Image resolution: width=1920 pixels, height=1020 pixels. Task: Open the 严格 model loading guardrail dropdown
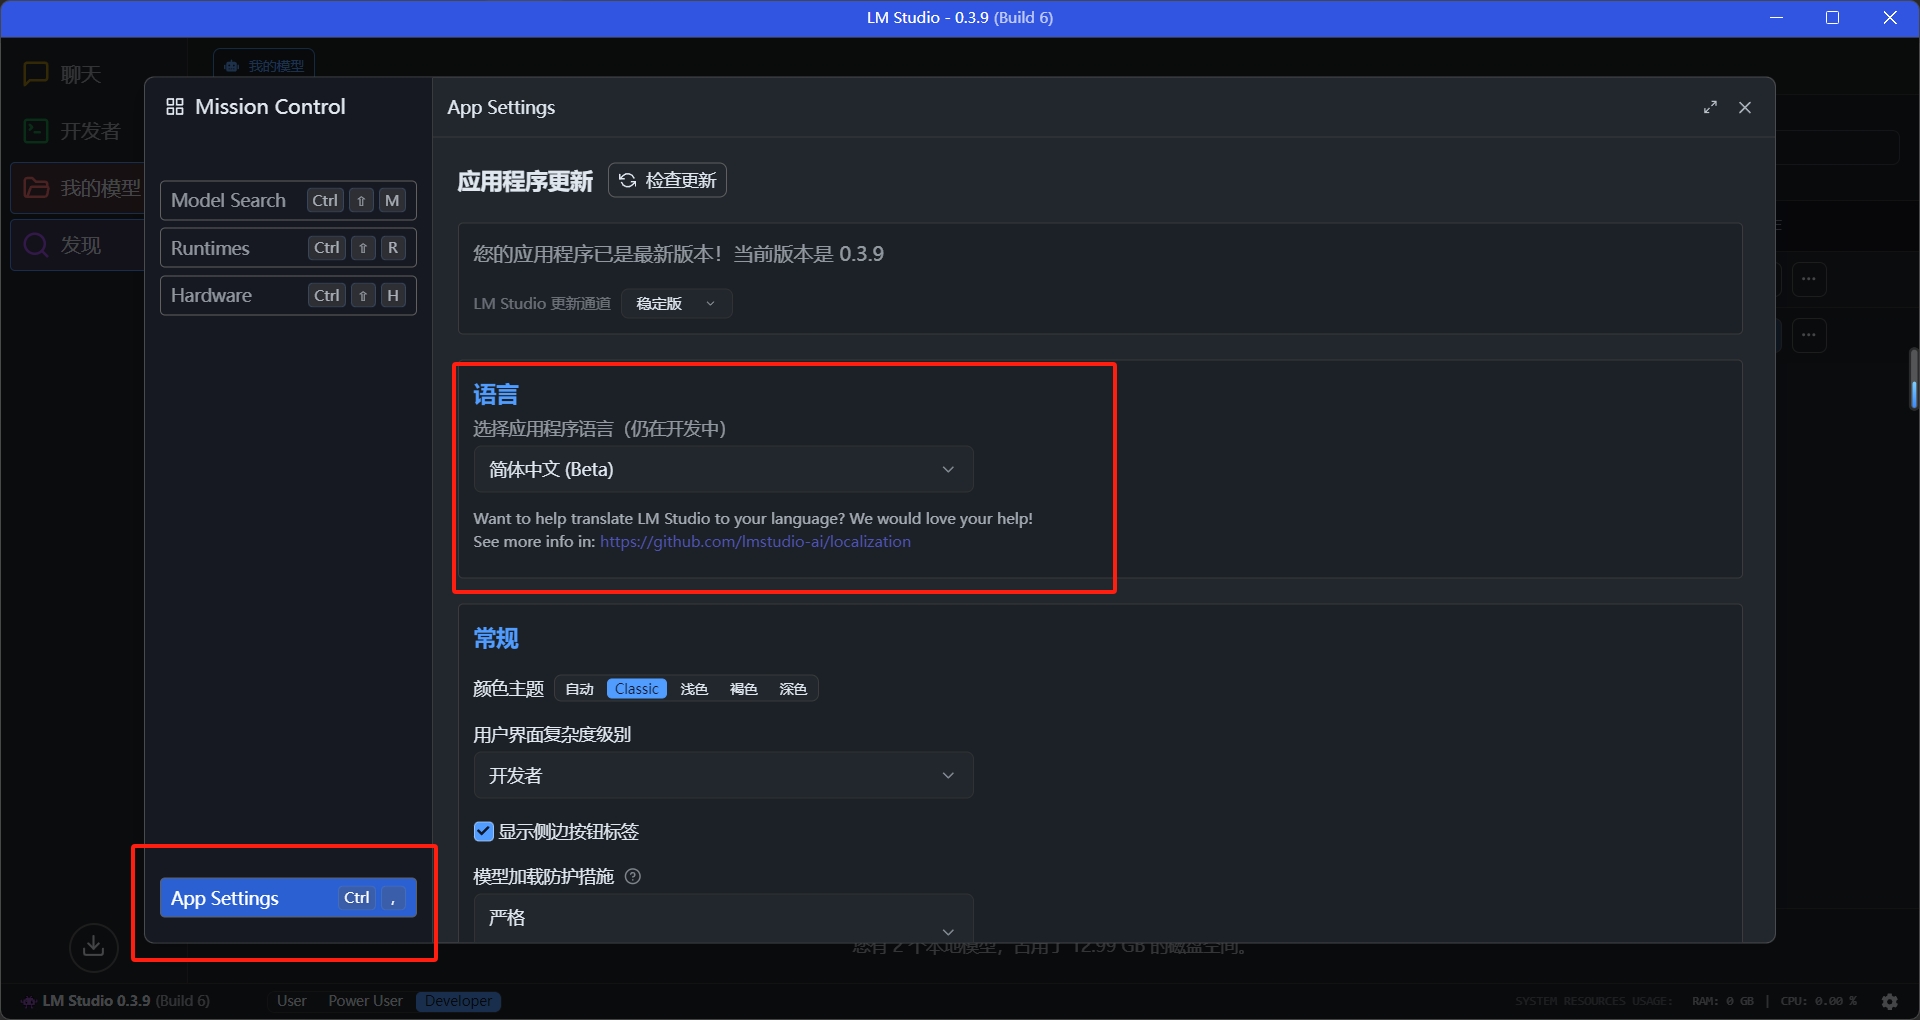pyautogui.click(x=723, y=917)
